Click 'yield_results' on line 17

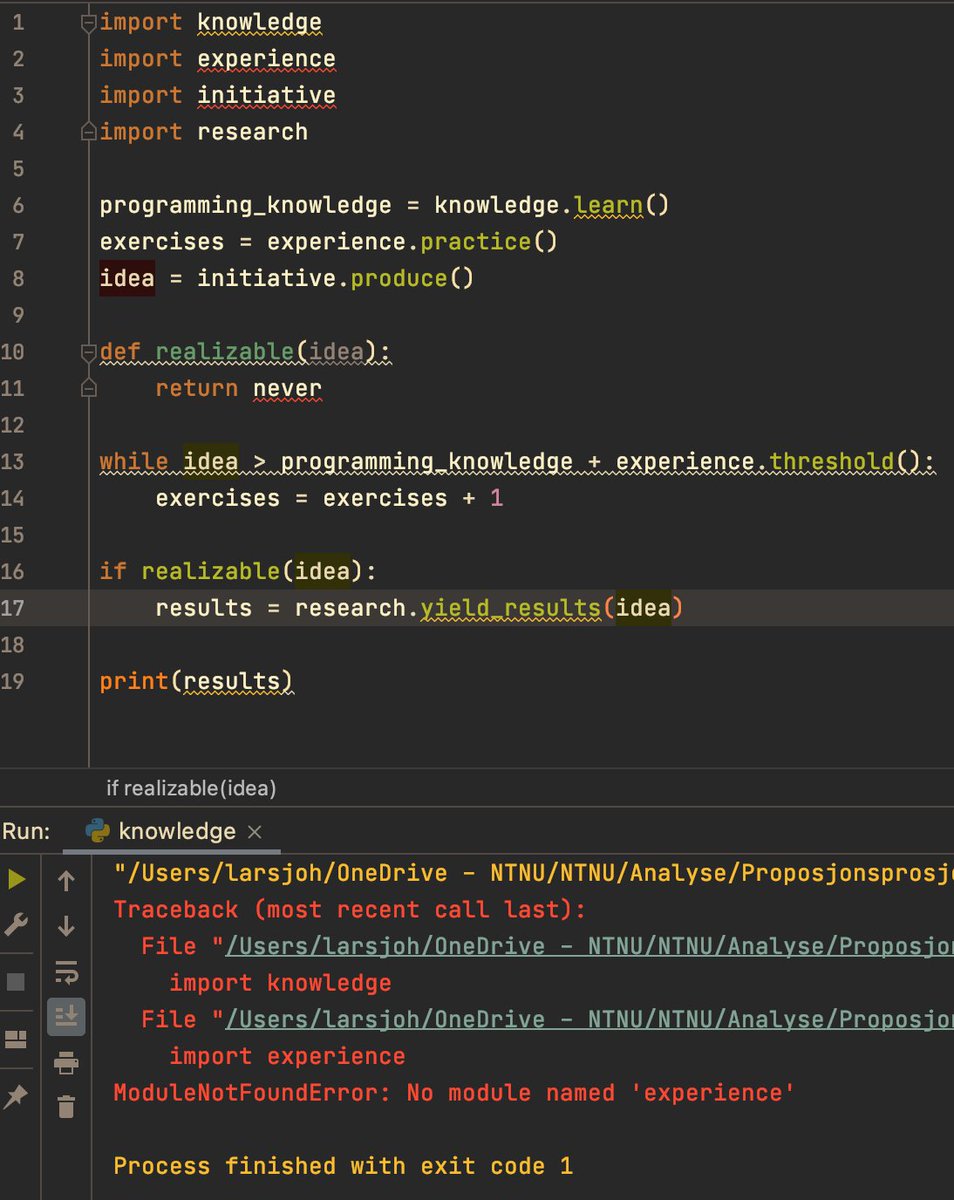tap(511, 608)
